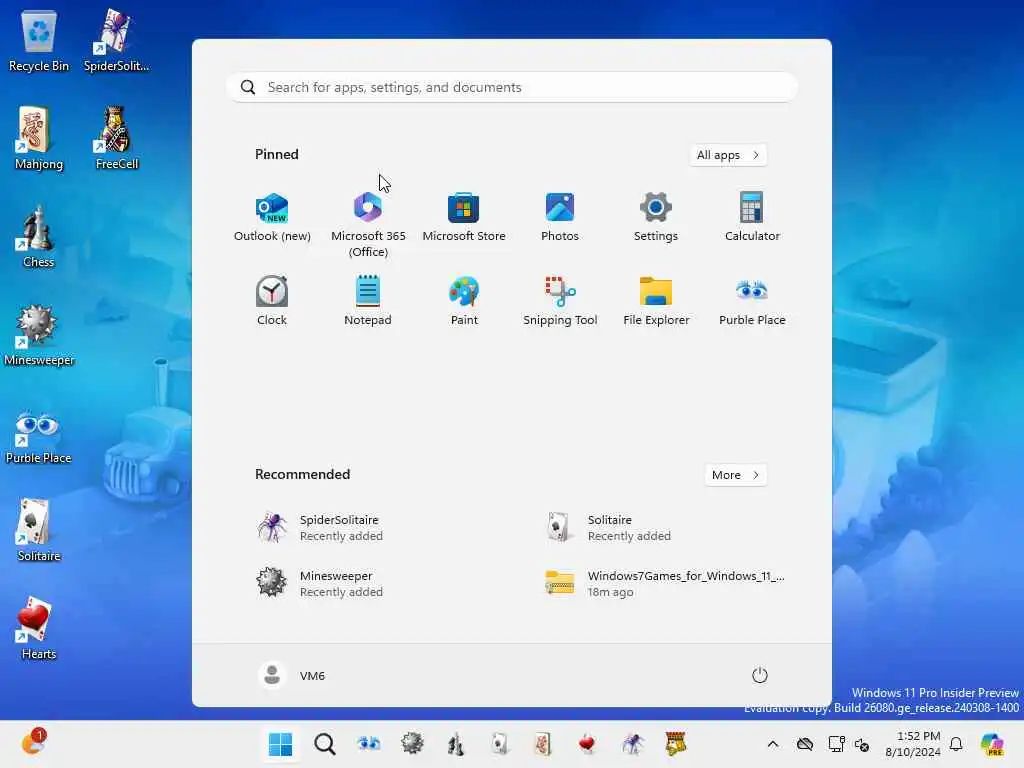Select the Chess desktop shortcut
Image resolution: width=1024 pixels, height=768 pixels.
(39, 236)
